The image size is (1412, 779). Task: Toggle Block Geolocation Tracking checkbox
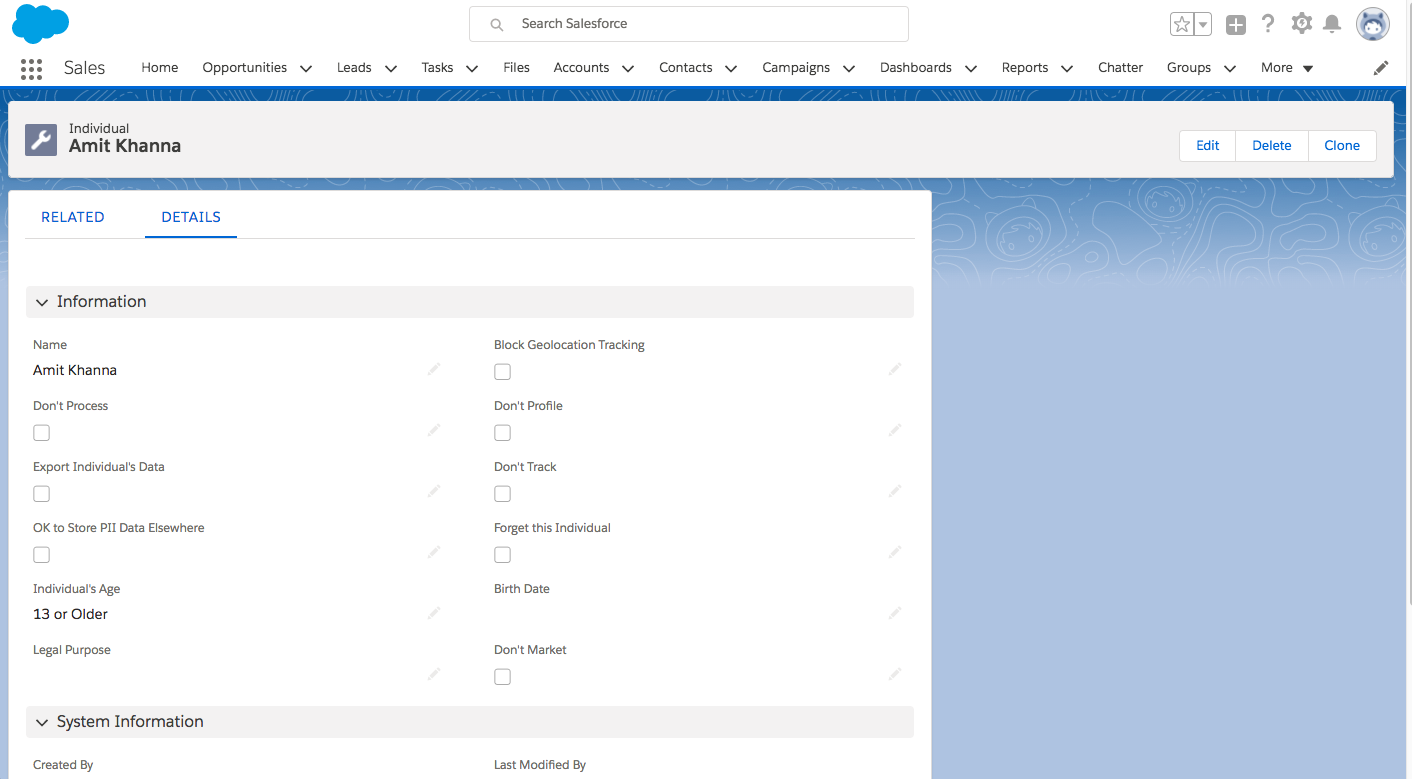click(502, 372)
